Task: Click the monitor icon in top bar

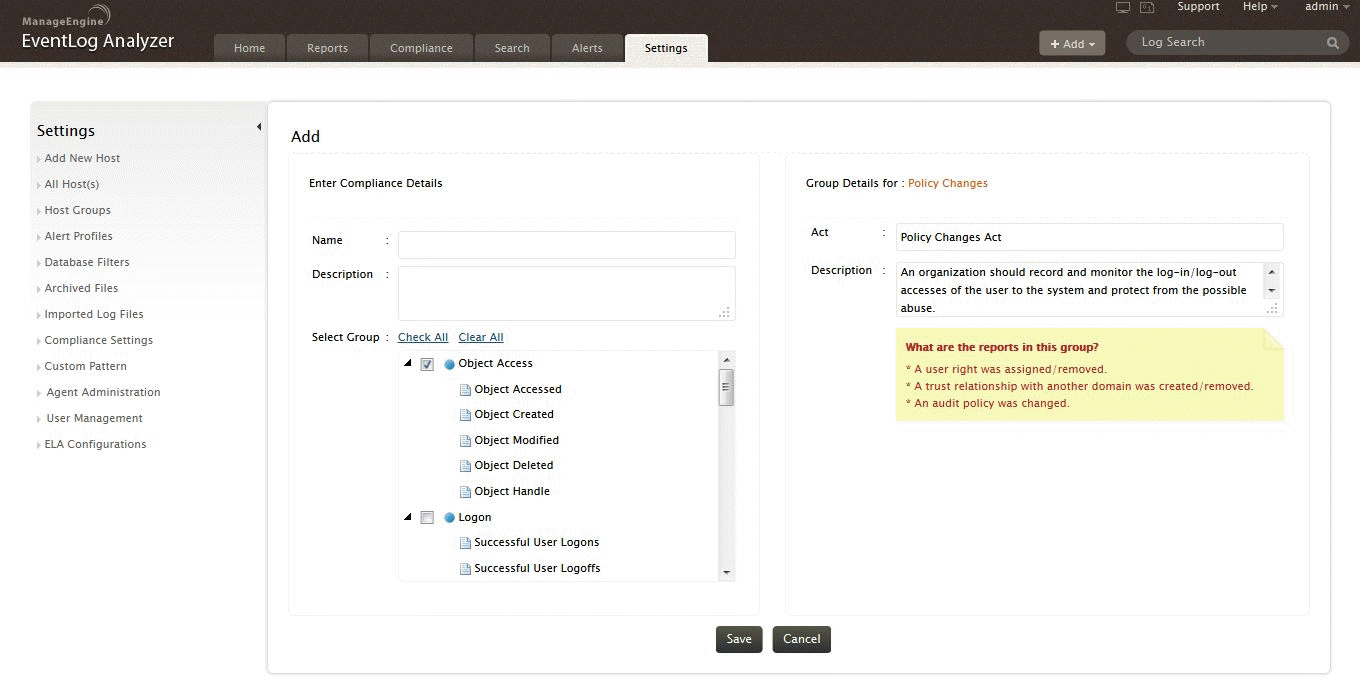Action: 1123,8
